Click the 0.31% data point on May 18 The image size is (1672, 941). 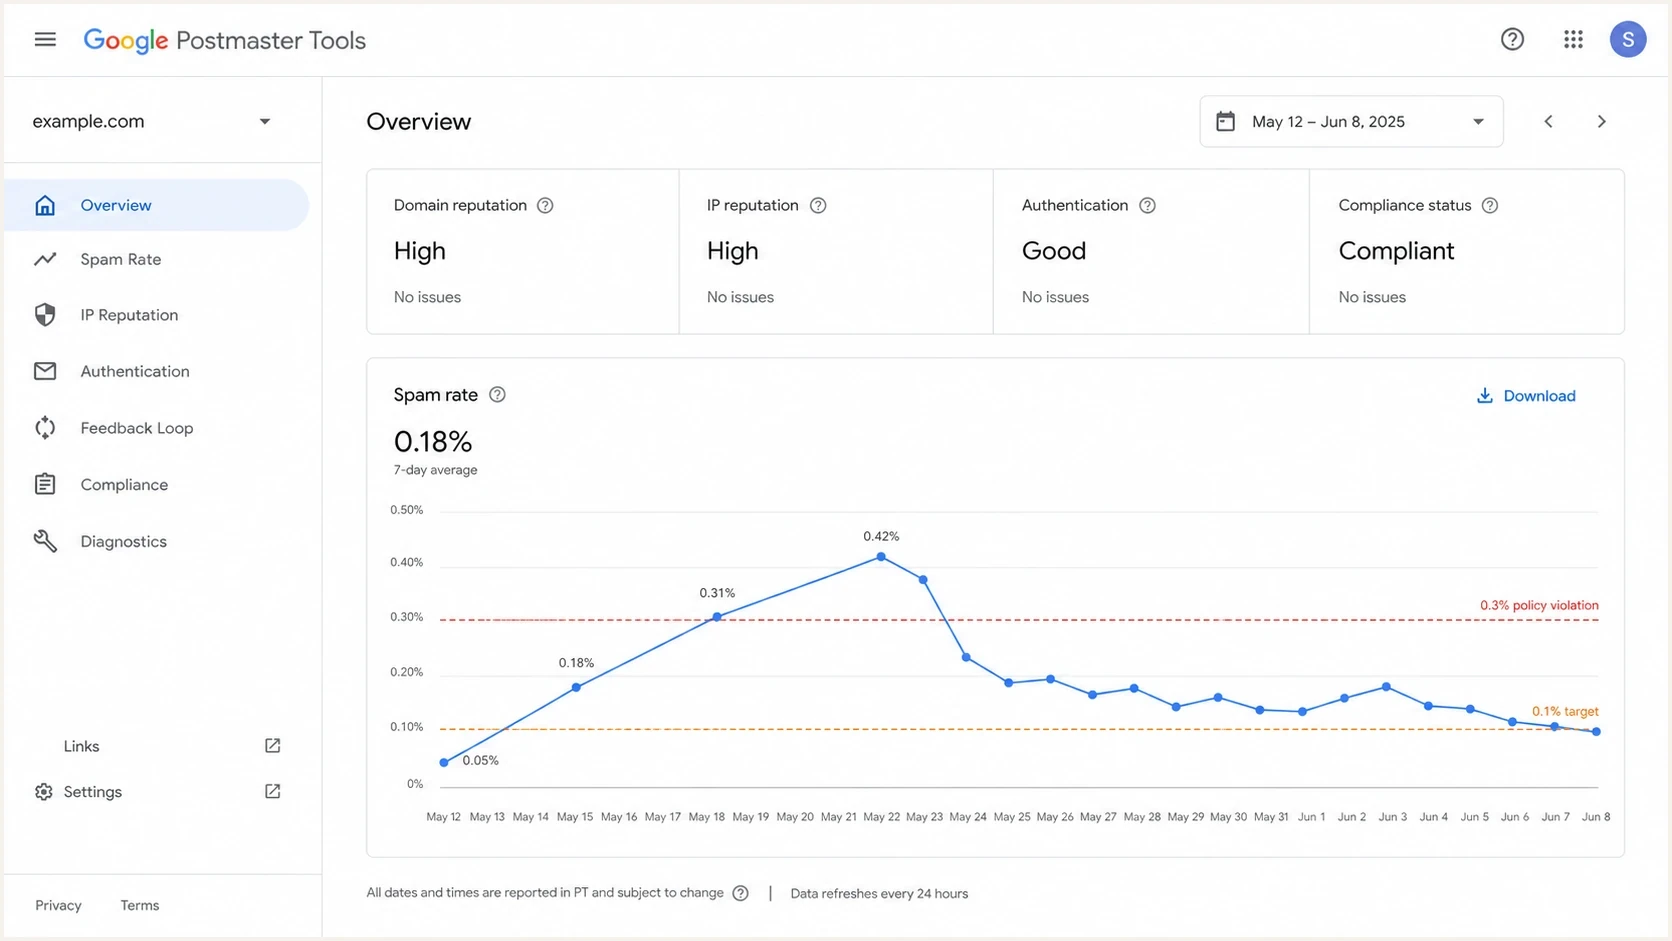click(x=717, y=617)
